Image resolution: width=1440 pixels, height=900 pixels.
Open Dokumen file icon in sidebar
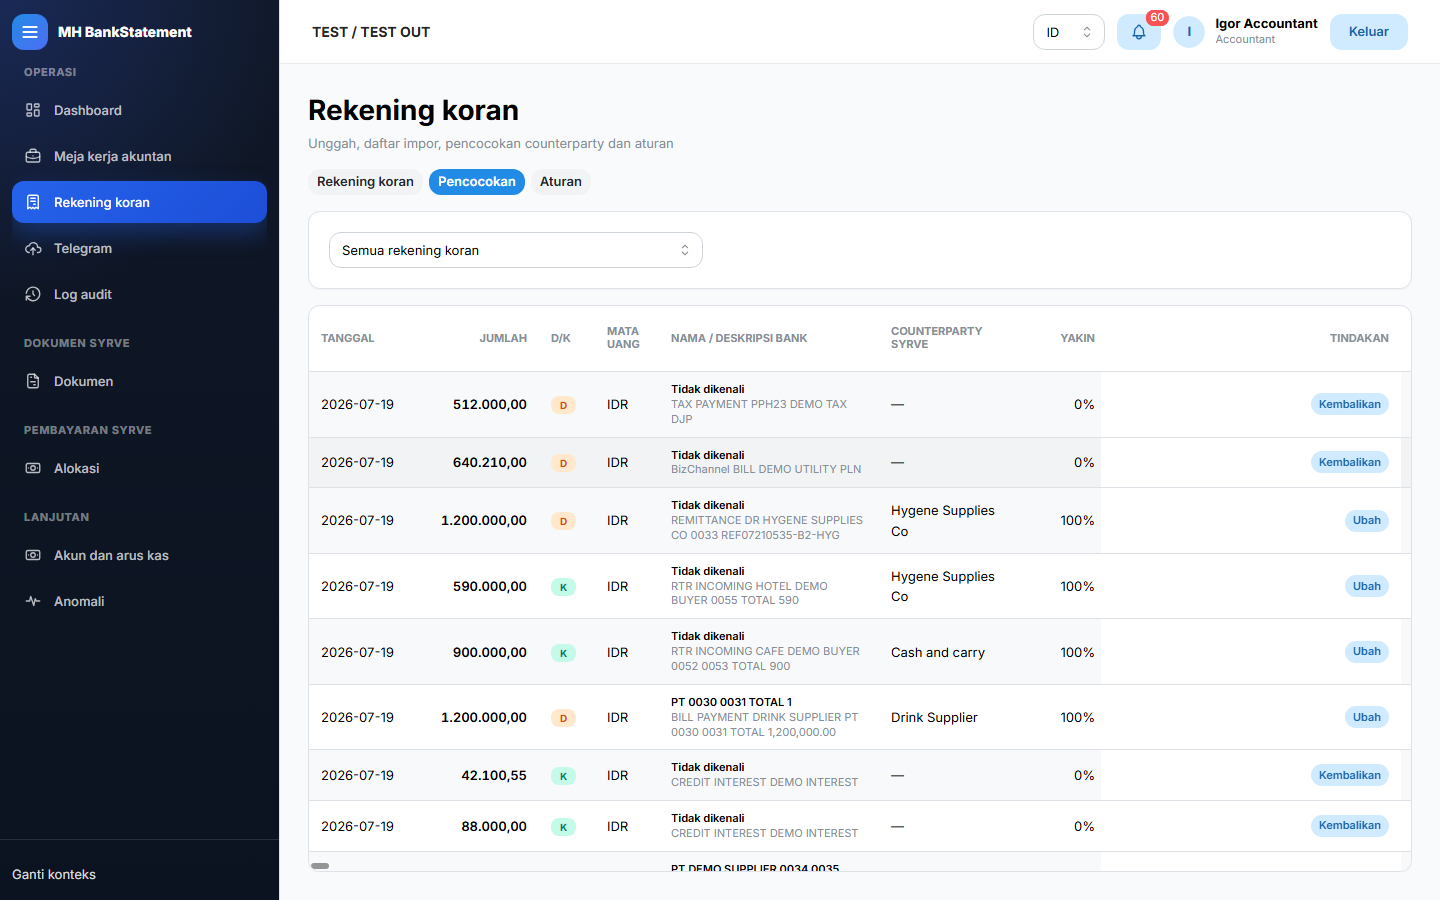[x=33, y=381]
